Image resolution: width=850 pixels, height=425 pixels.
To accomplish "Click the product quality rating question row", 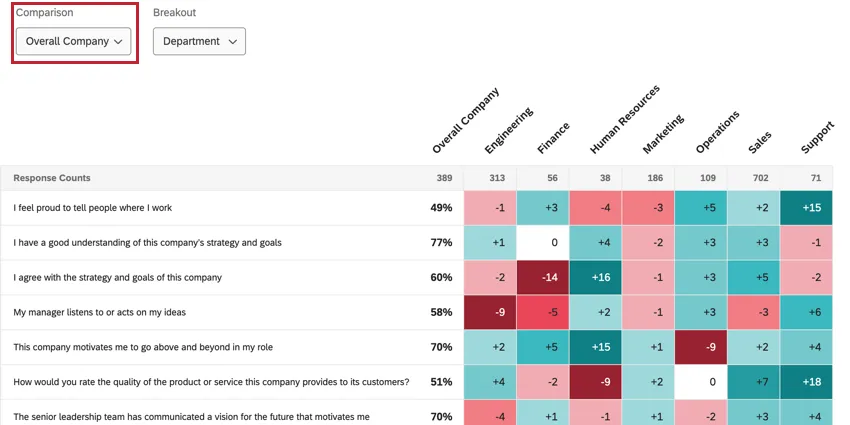I will (211, 381).
